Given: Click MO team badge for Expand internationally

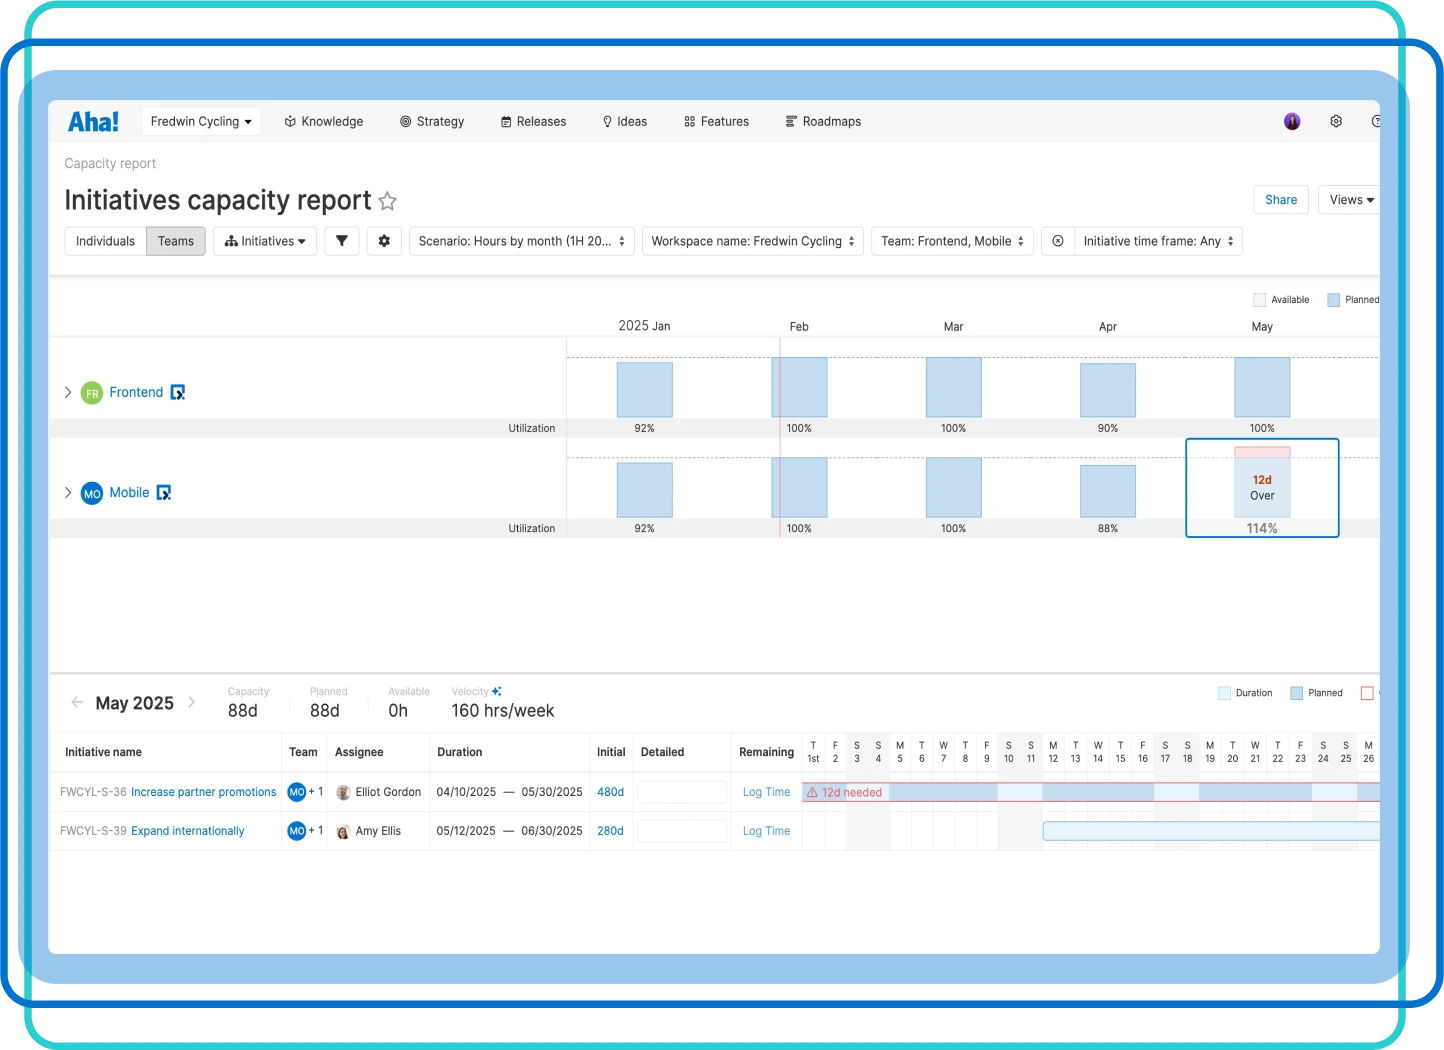Looking at the screenshot, I should point(297,831).
